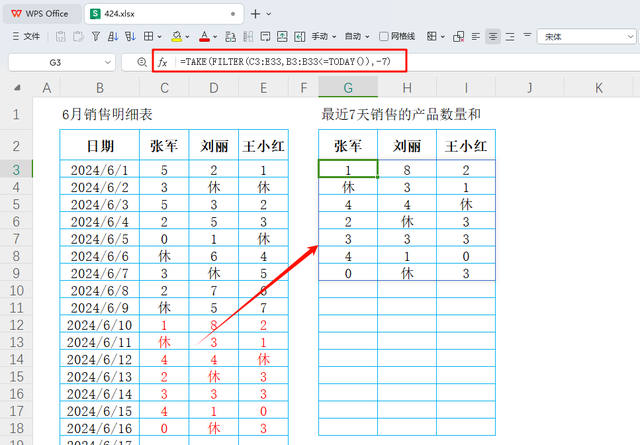Open the 手动 calculation dropdown
This screenshot has width=640, height=445.
pos(324,37)
